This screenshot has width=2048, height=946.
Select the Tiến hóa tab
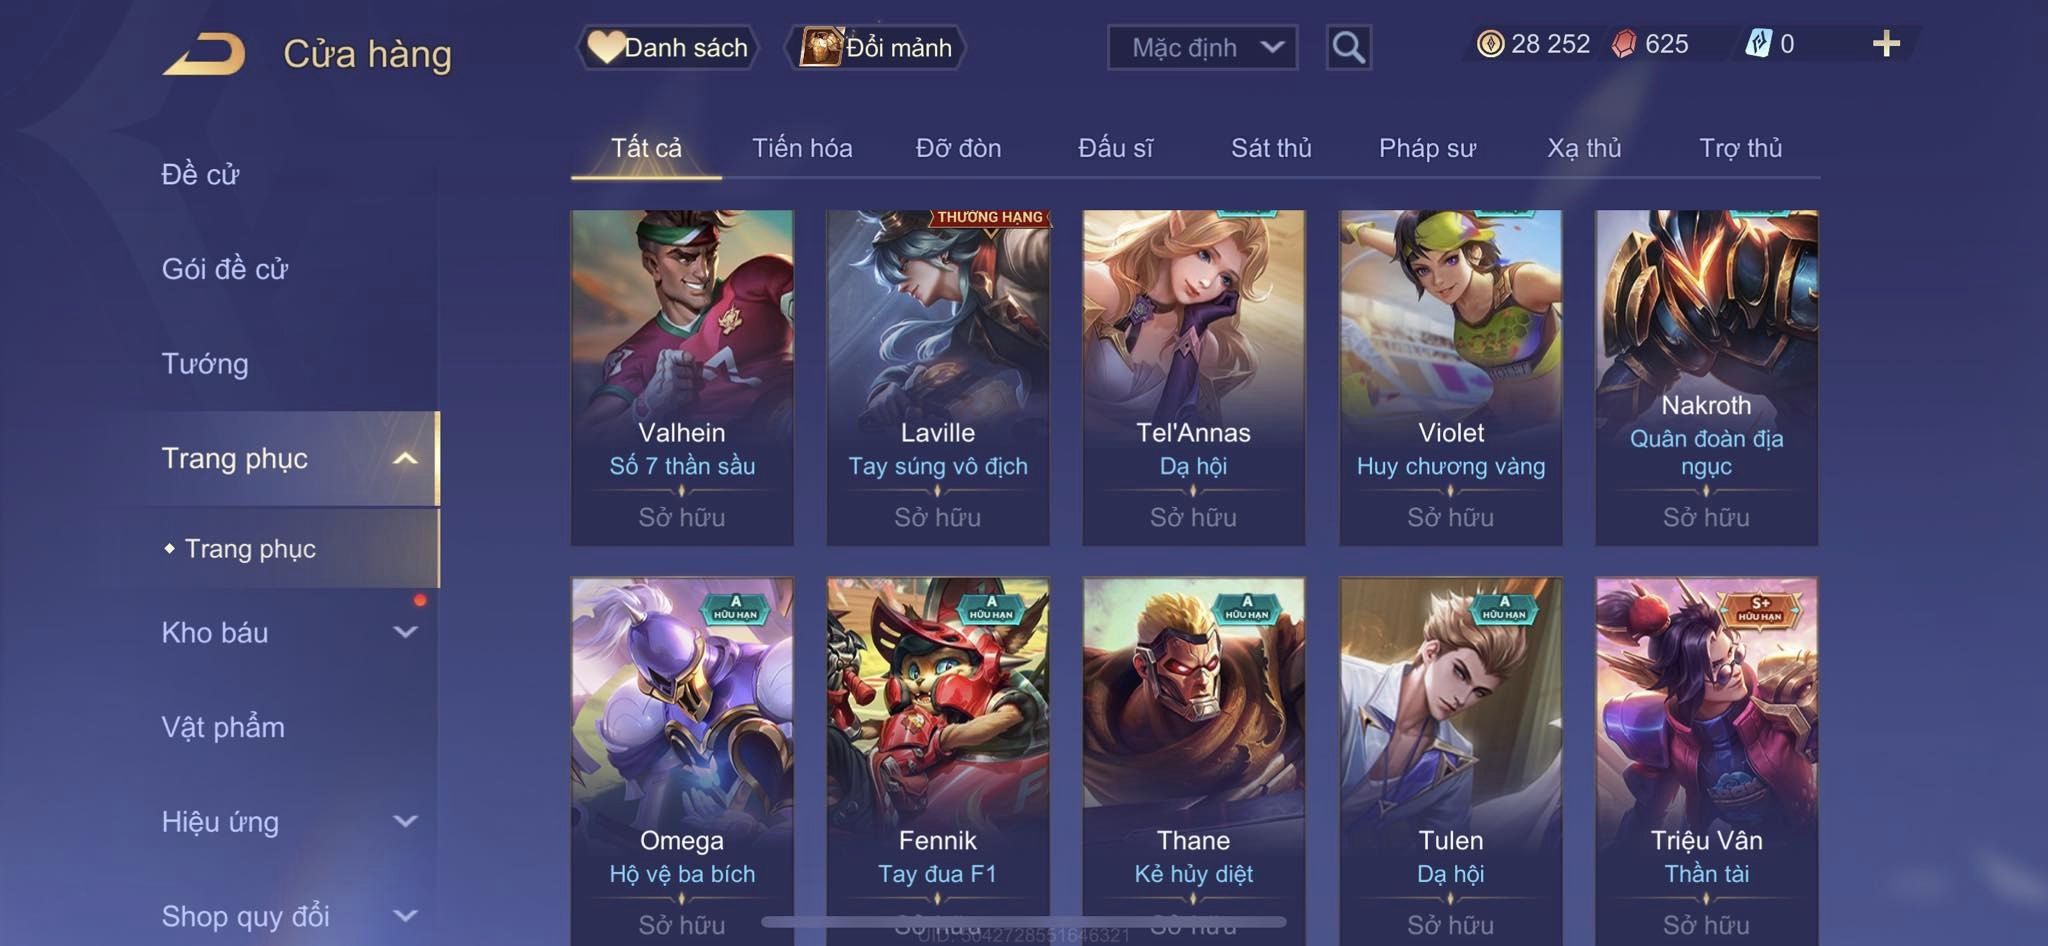pyautogui.click(x=802, y=148)
